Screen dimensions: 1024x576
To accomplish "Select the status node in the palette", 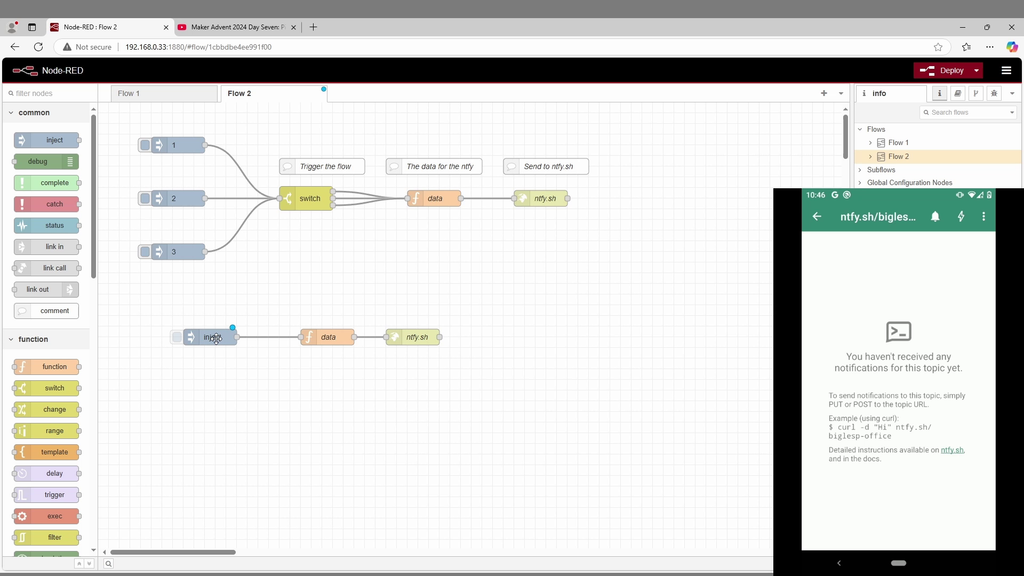I will [46, 225].
